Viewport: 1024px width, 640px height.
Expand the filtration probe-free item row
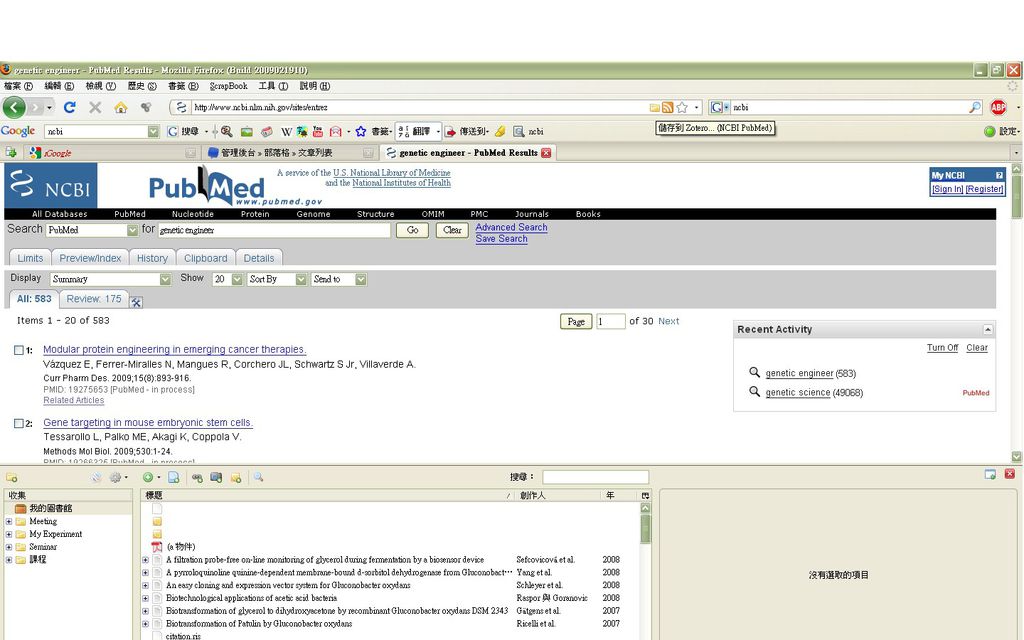click(x=146, y=560)
